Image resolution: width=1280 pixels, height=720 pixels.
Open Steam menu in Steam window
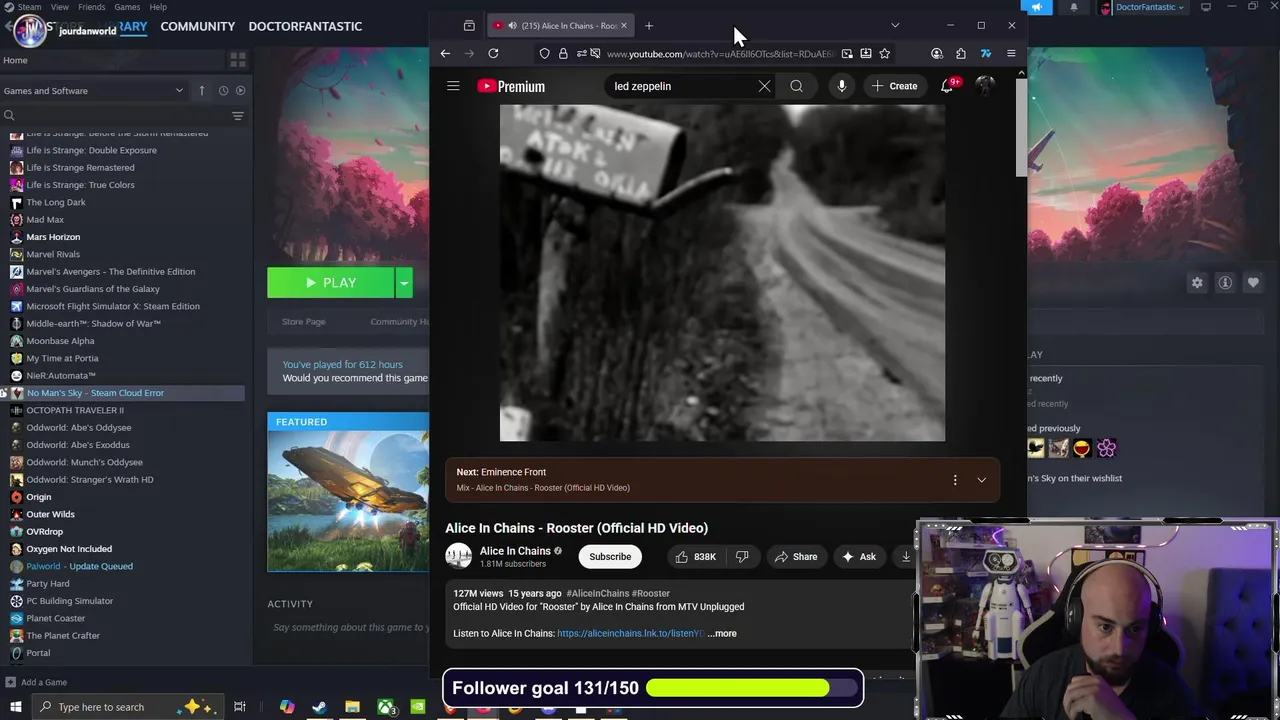tap(30, 7)
